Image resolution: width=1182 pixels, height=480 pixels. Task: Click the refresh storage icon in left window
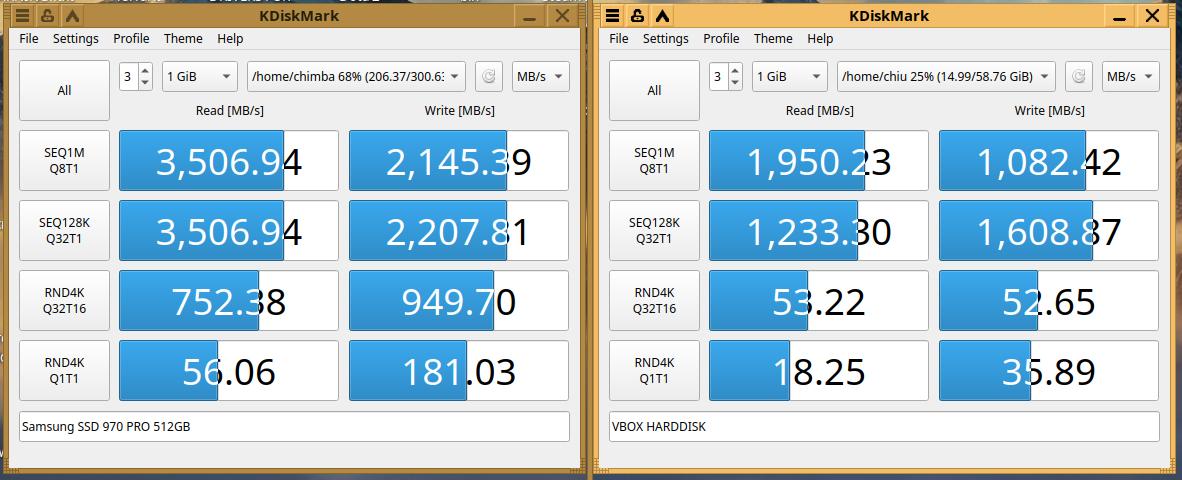point(488,76)
